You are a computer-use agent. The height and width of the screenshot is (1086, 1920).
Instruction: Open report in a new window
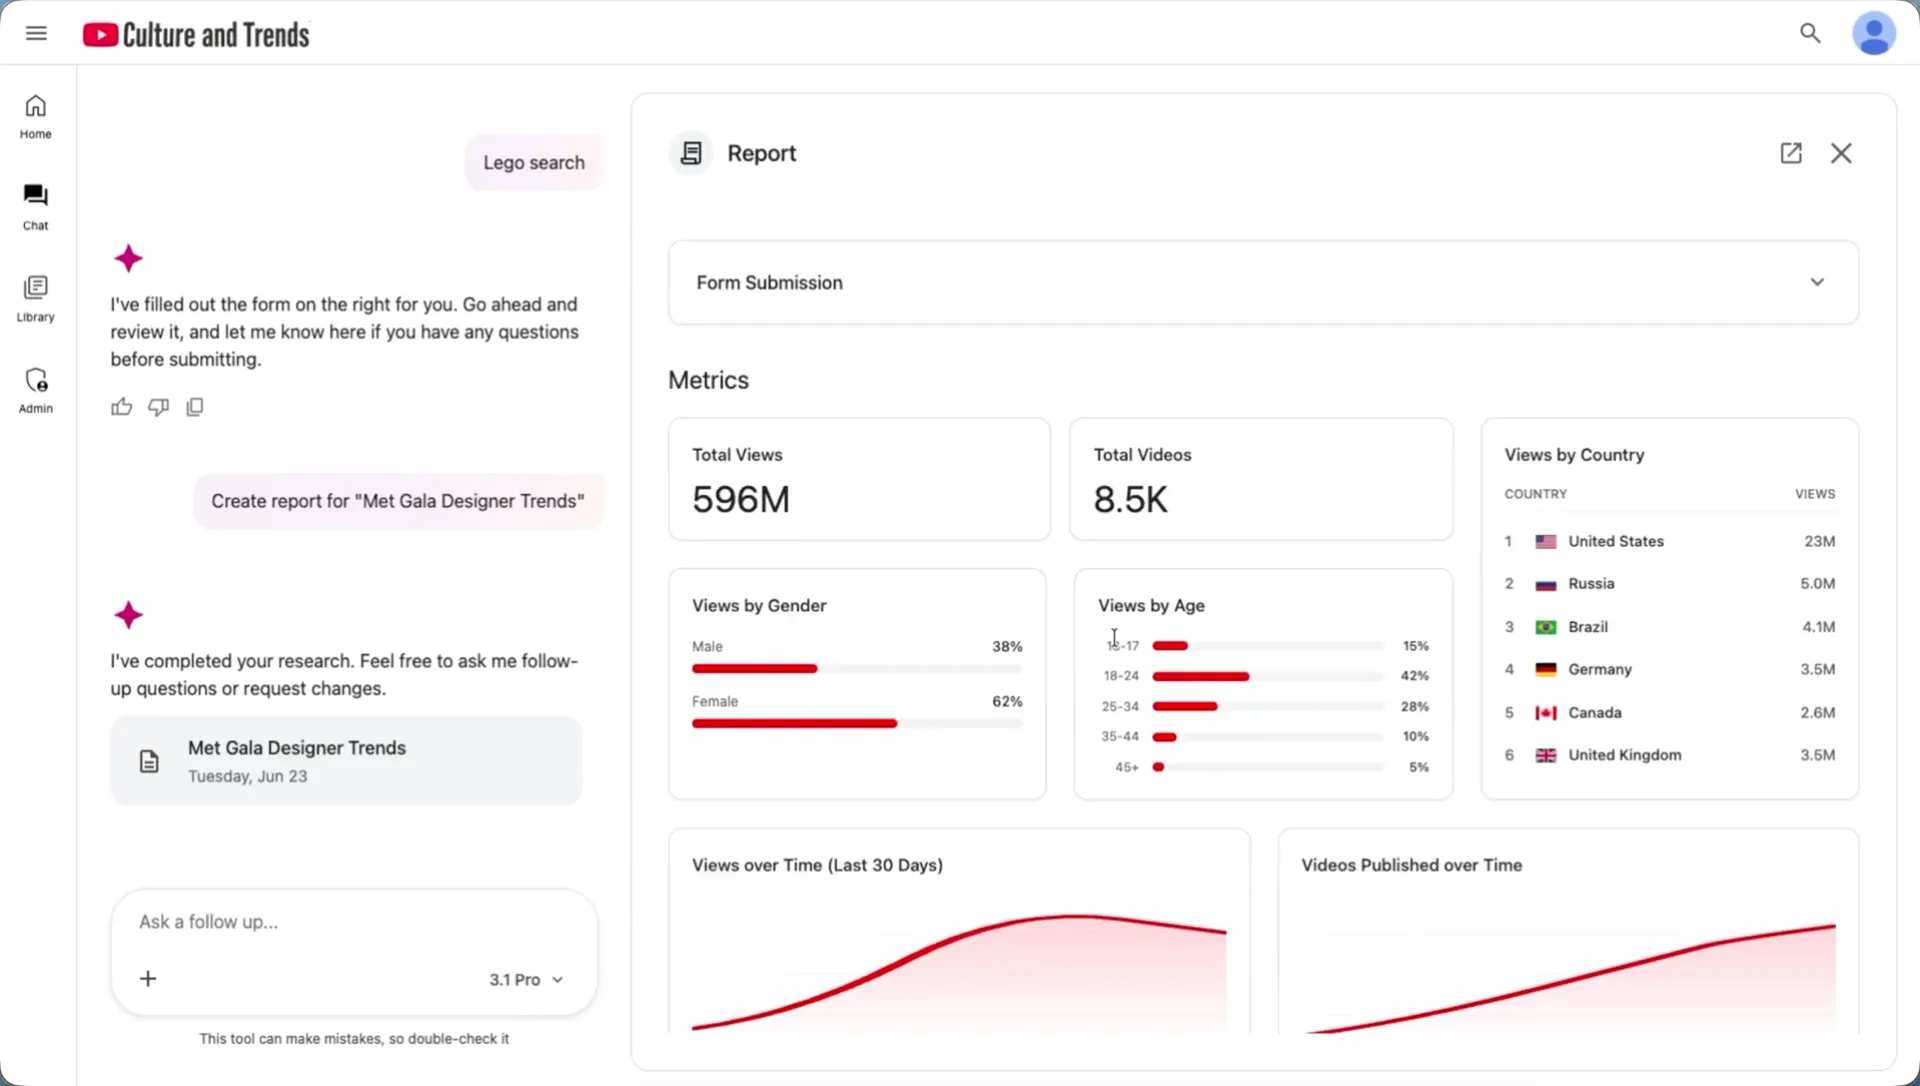pos(1791,153)
